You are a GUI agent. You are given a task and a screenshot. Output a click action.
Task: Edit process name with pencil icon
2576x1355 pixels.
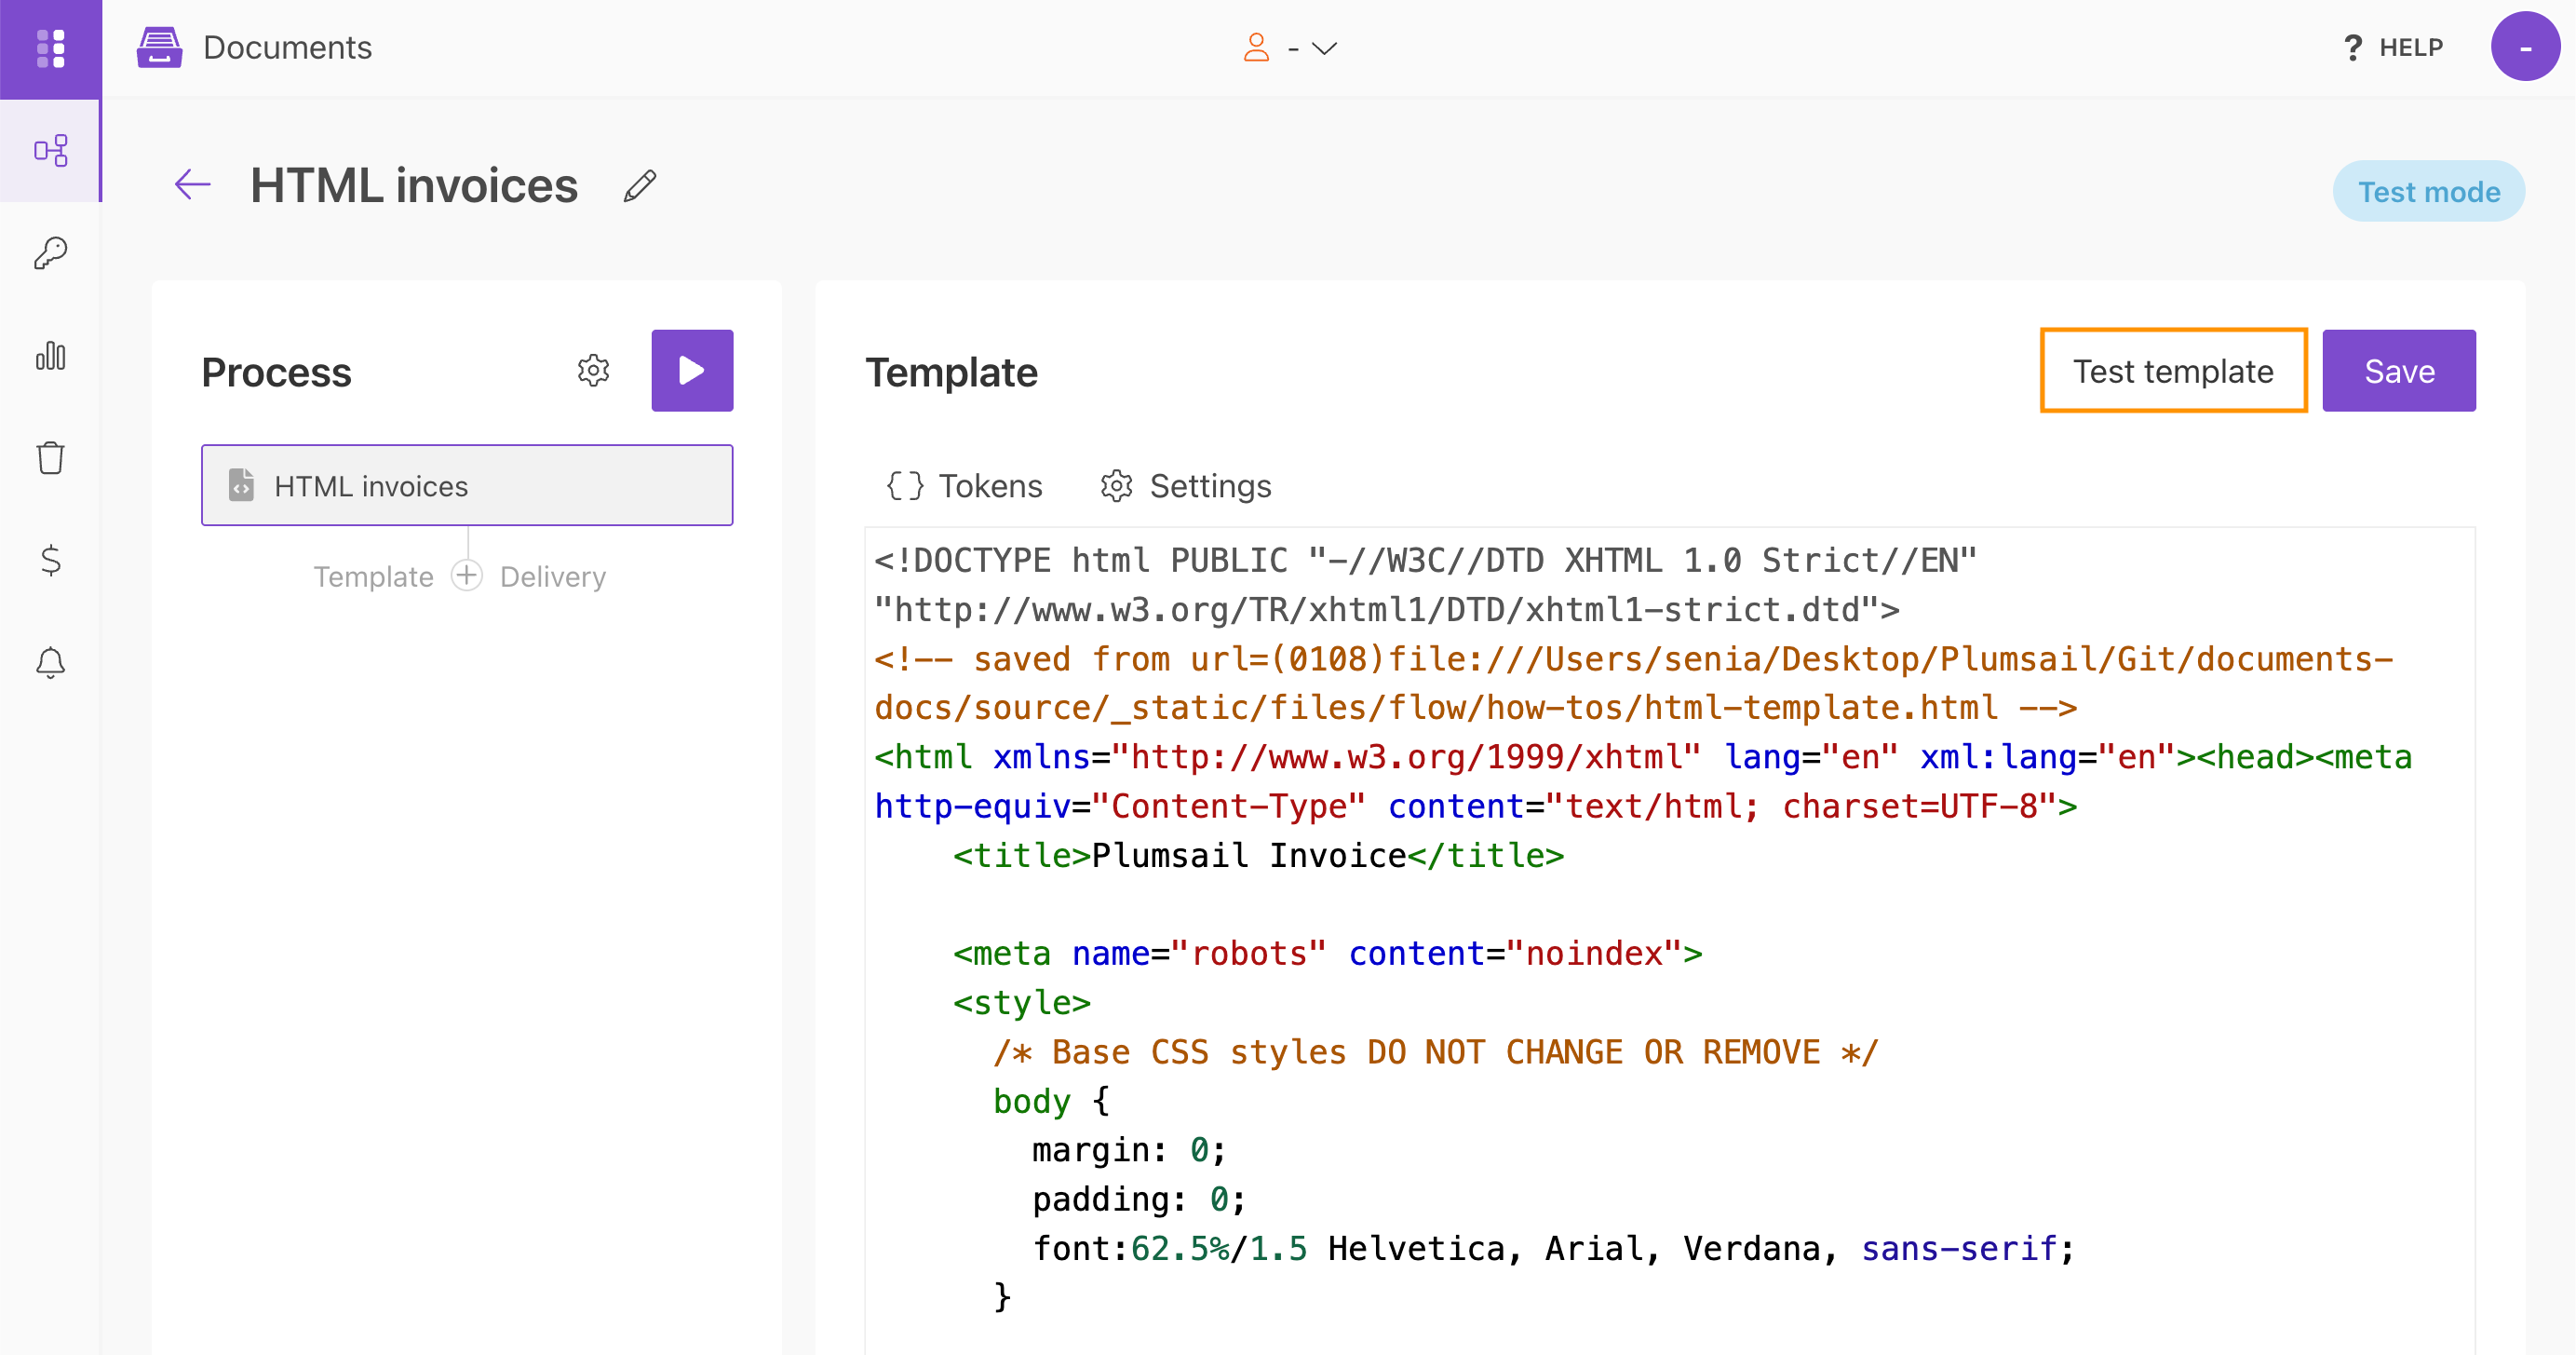[x=640, y=186]
